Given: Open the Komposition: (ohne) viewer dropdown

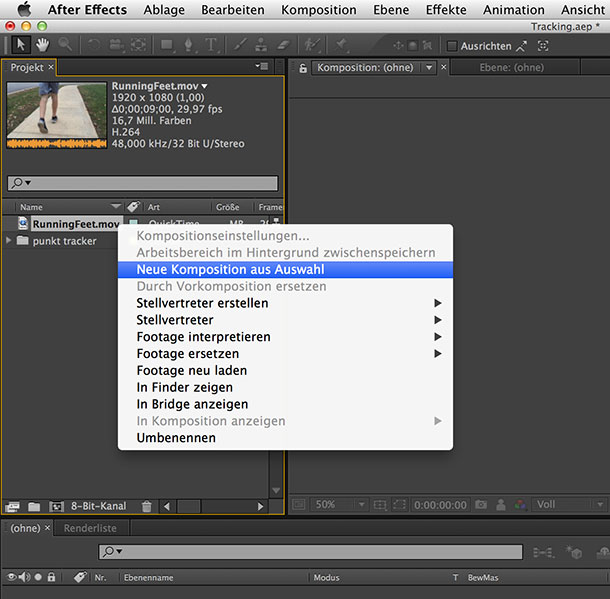Looking at the screenshot, I should point(429,68).
